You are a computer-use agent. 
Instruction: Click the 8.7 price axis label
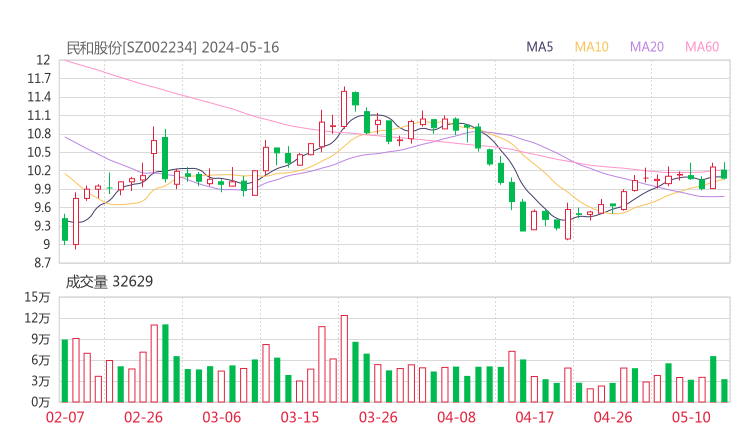[42, 262]
